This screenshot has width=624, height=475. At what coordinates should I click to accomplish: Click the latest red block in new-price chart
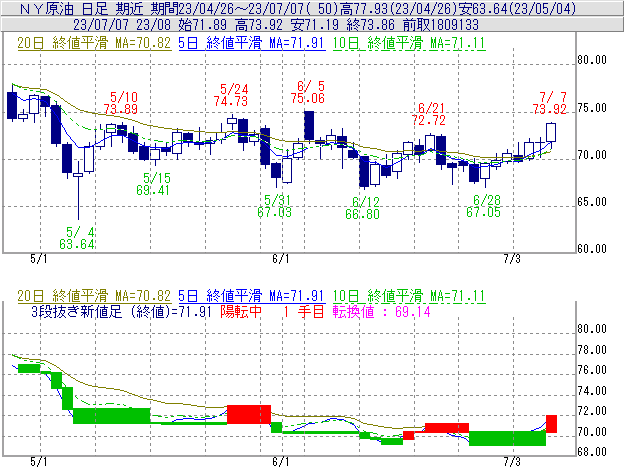pos(551,424)
